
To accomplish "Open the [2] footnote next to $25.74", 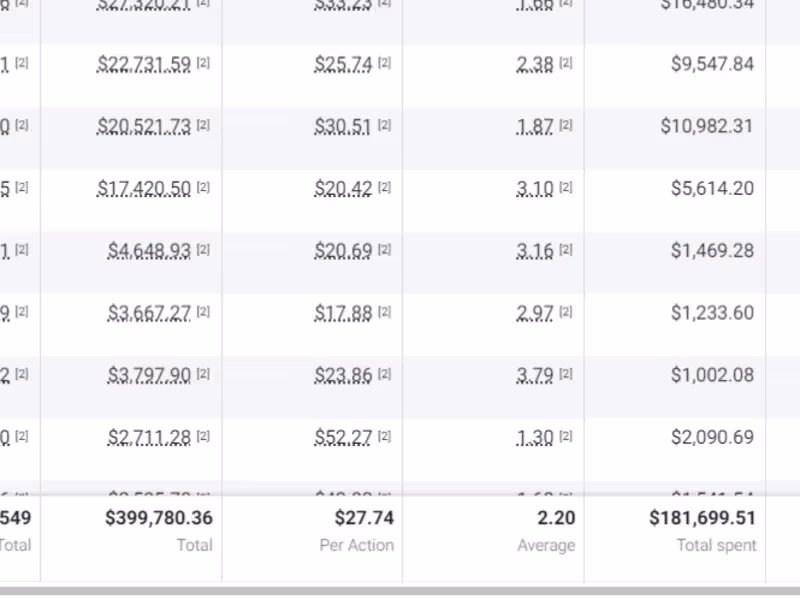I will [x=385, y=63].
